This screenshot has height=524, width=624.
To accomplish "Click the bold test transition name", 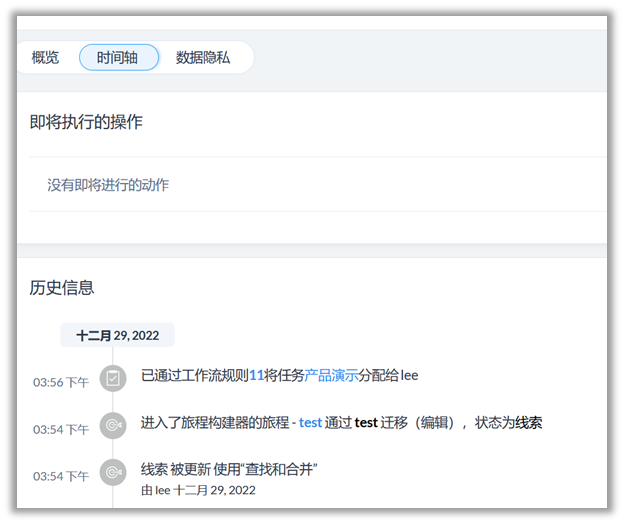I will point(366,423).
